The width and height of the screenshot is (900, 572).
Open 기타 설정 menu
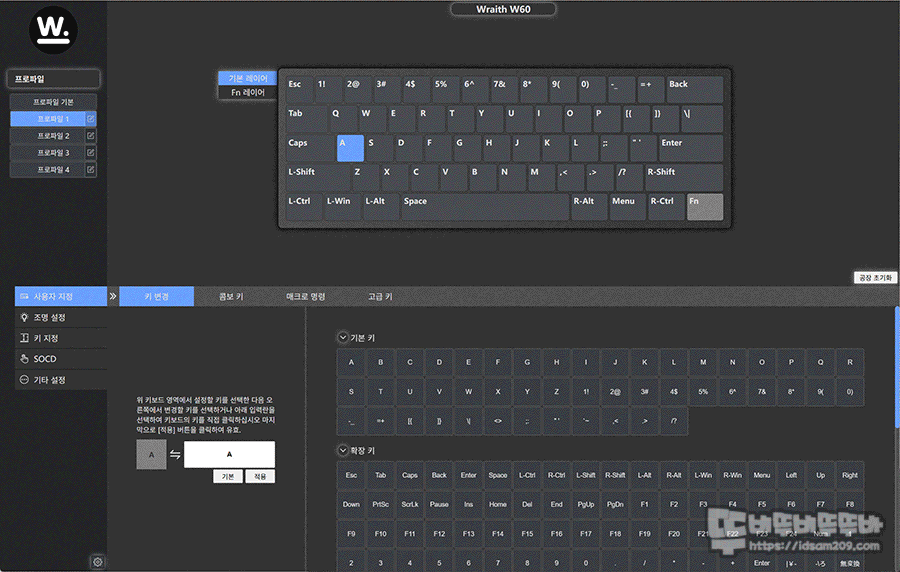61,380
